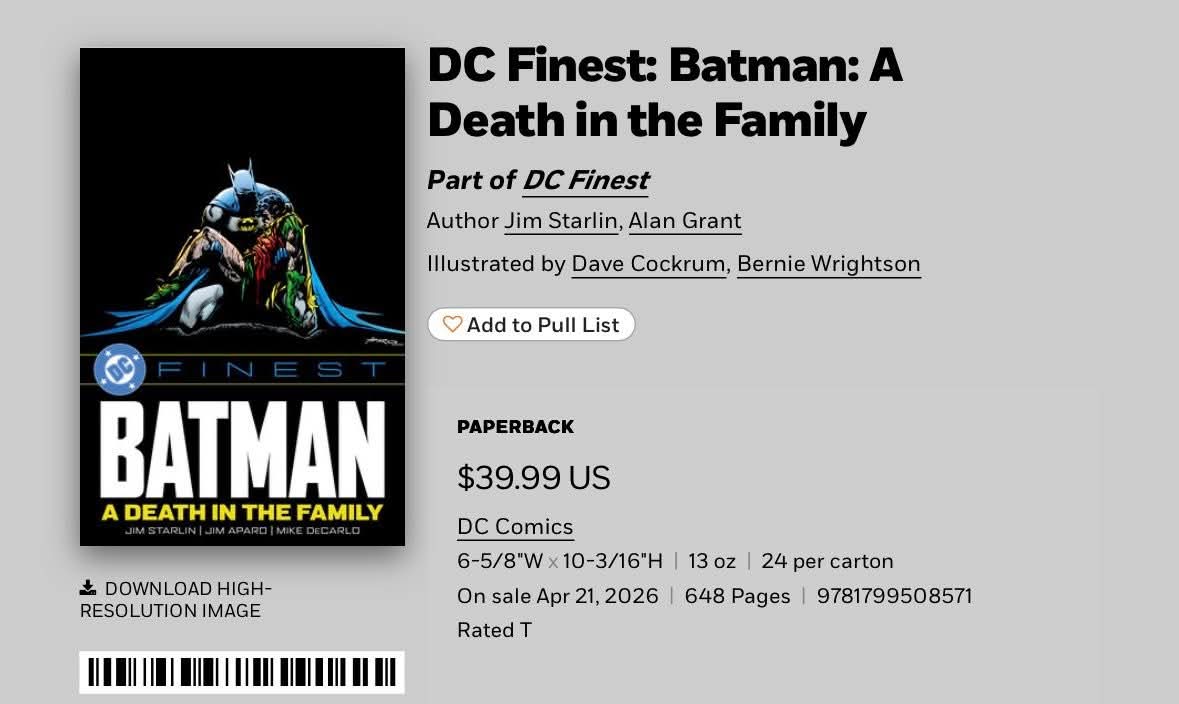The image size is (1179, 704).
Task: Click the book title heading
Action: click(664, 93)
